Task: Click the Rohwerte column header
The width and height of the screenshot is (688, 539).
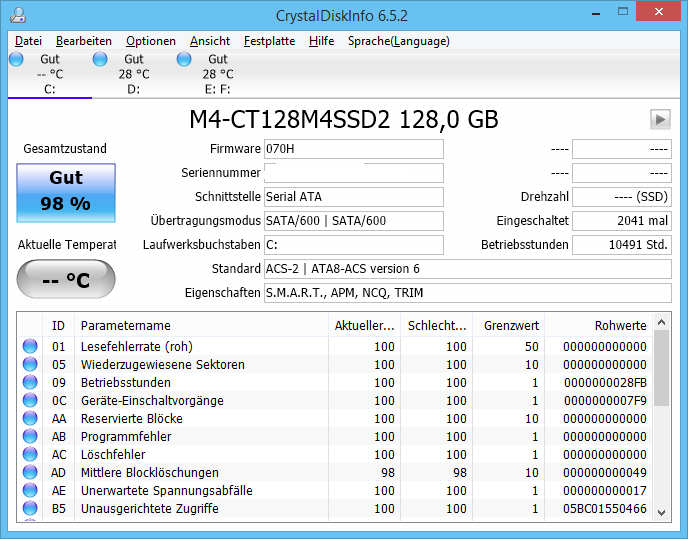Action: pos(599,325)
